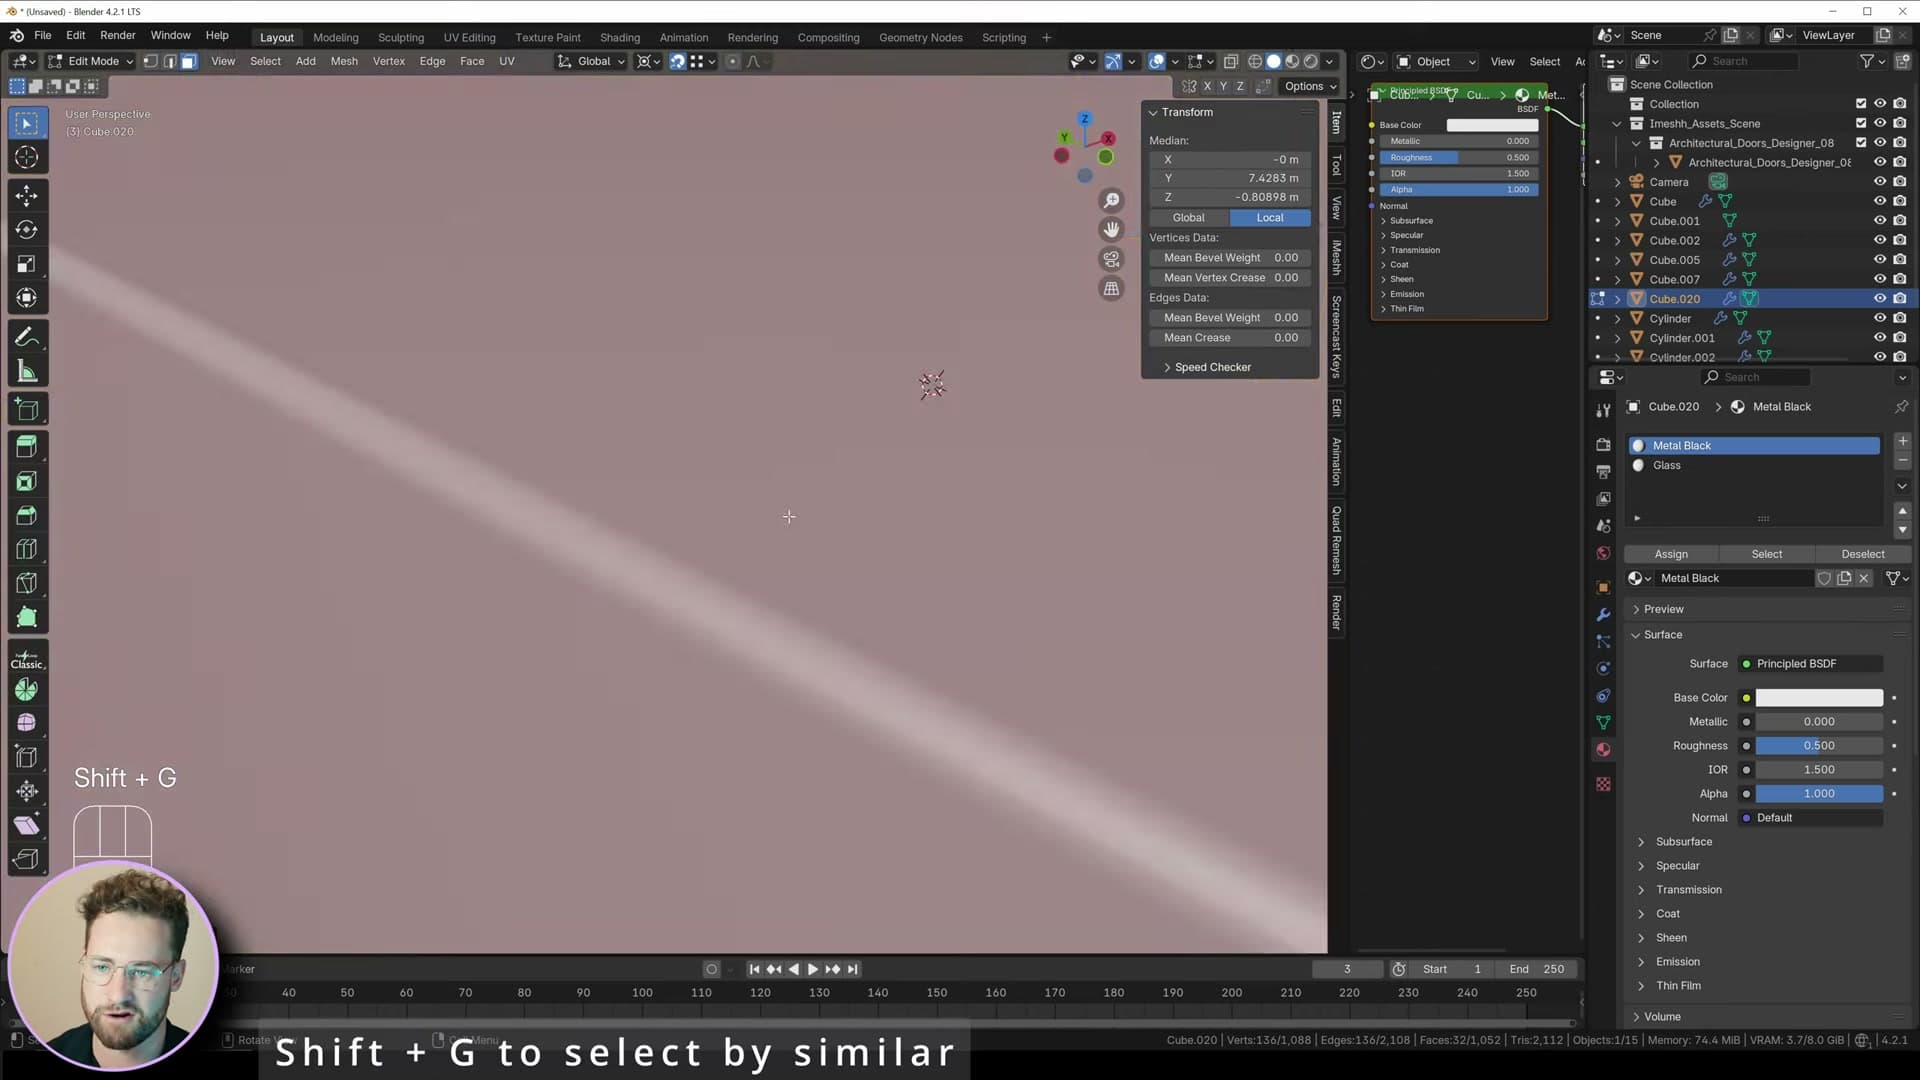Switch to the Shading workspace tab
Image resolution: width=1920 pixels, height=1080 pixels.
point(619,37)
